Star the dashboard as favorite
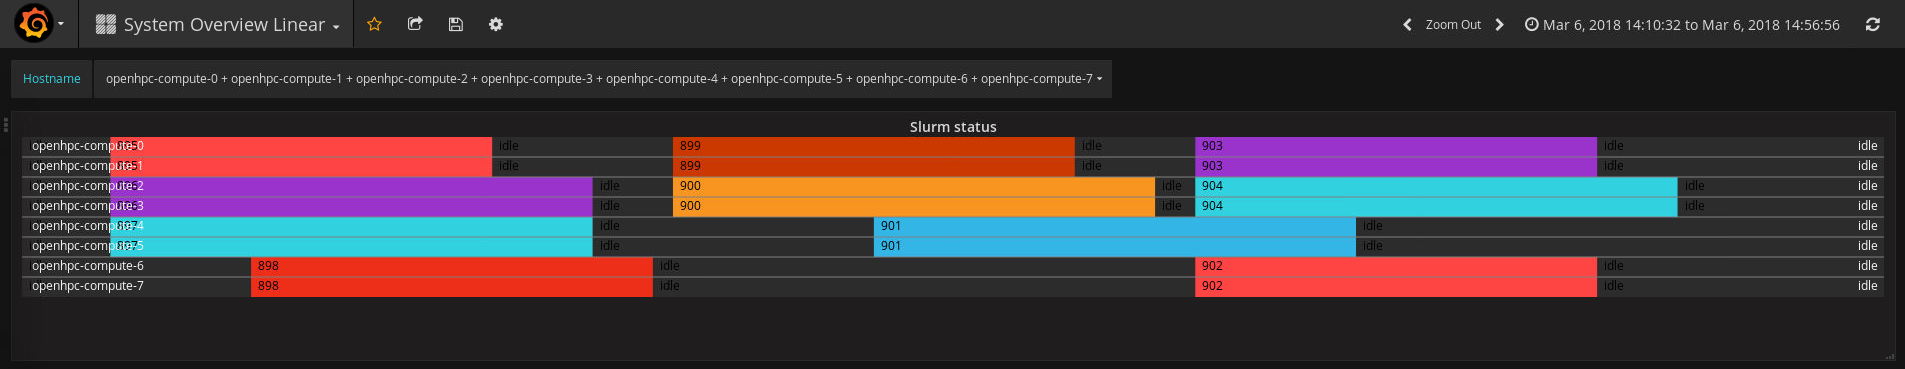 point(374,24)
